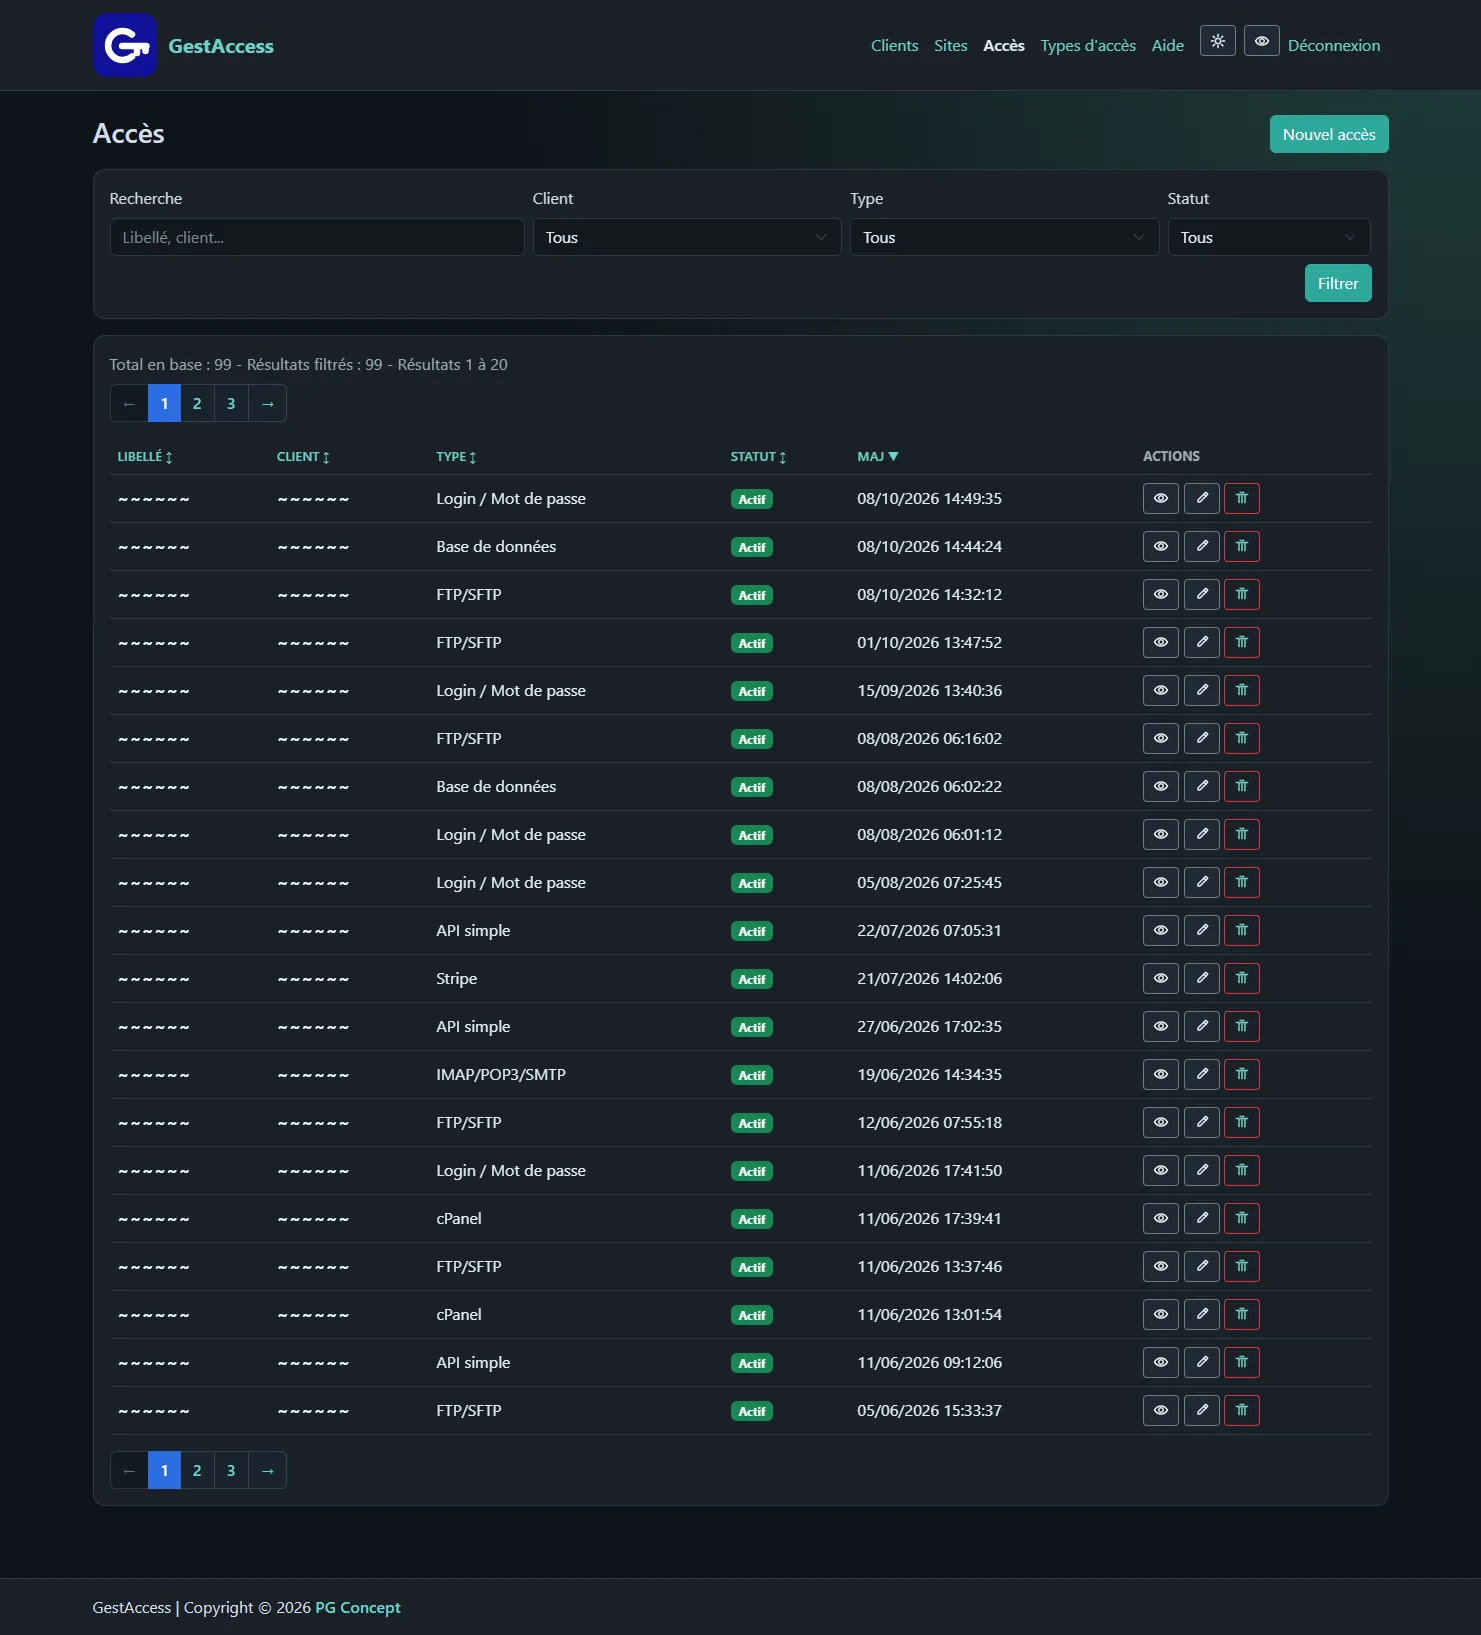The image size is (1481, 1635).
Task: Click the Déconnexion link
Action: (1333, 46)
